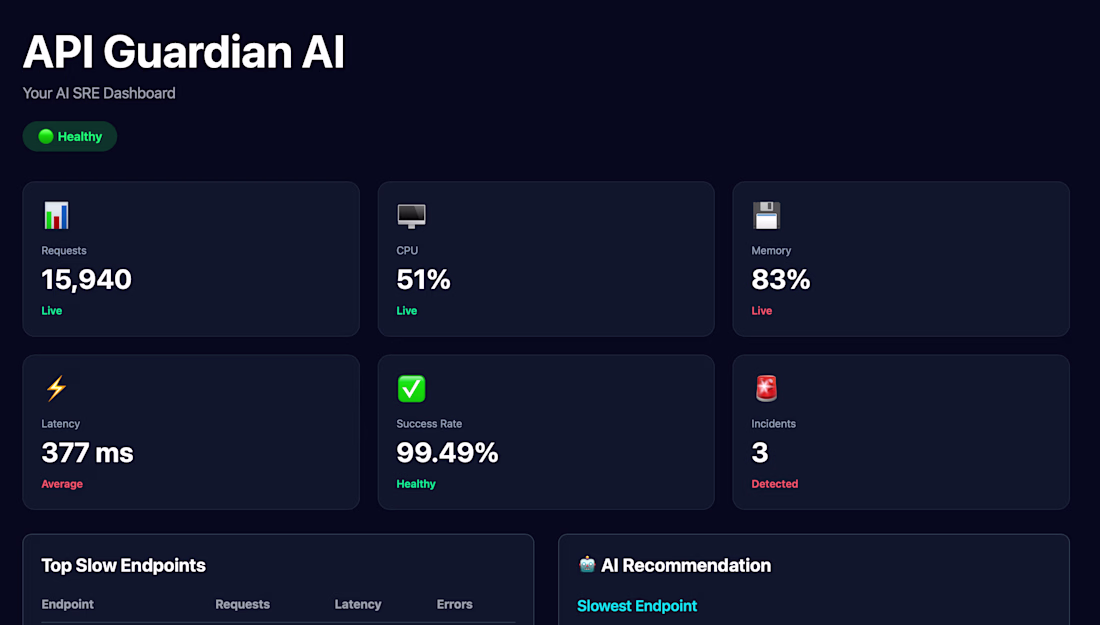This screenshot has height=625, width=1100.
Task: Click the Your AI SRE Dashboard subtitle
Action: point(99,93)
